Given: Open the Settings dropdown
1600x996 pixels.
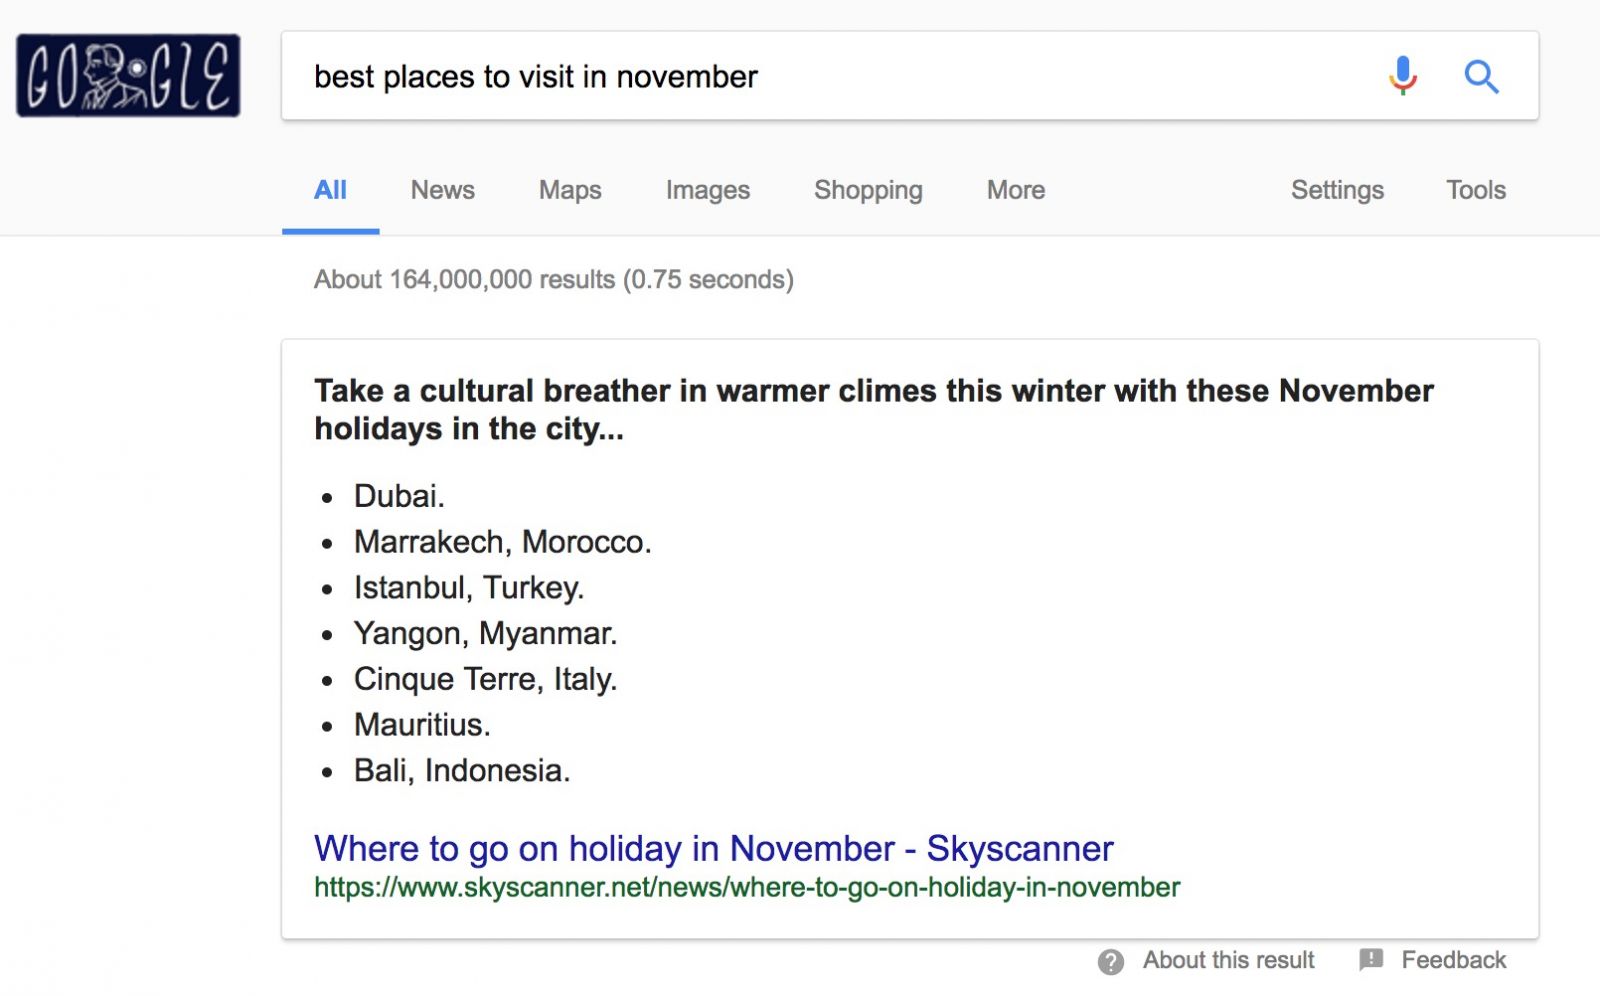Looking at the screenshot, I should pyautogui.click(x=1337, y=190).
